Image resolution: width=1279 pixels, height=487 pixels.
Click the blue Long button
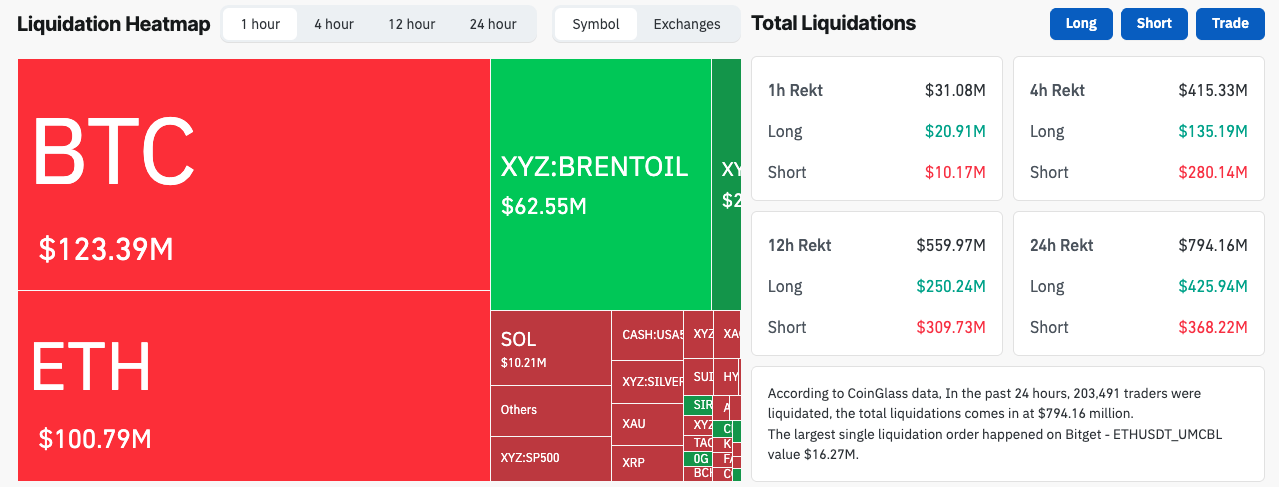[1081, 23]
